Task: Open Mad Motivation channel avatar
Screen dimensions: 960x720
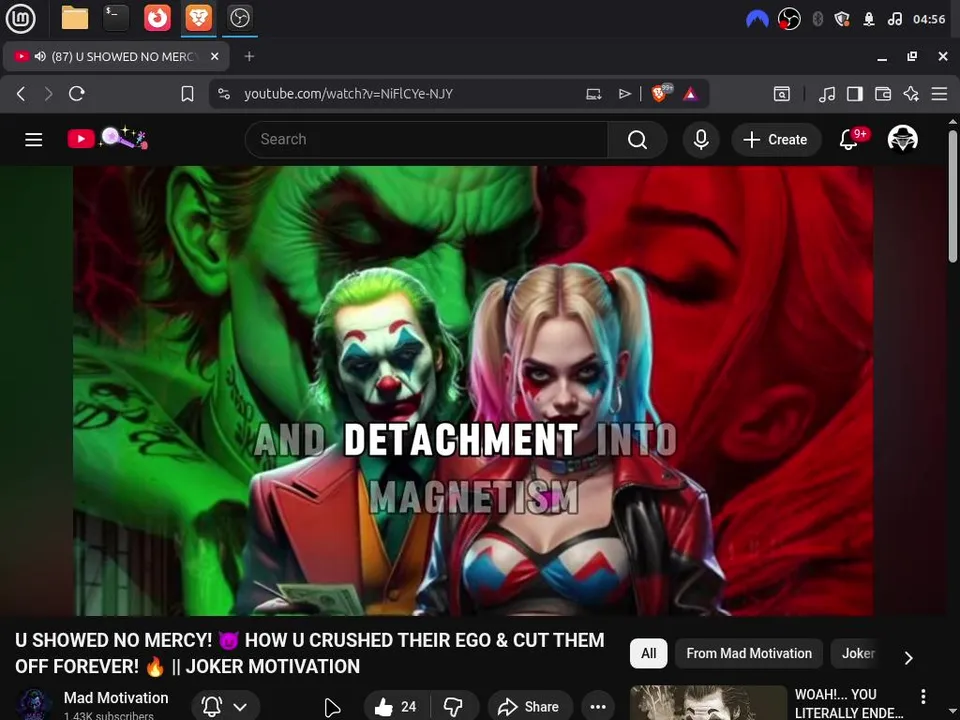Action: pos(34,705)
